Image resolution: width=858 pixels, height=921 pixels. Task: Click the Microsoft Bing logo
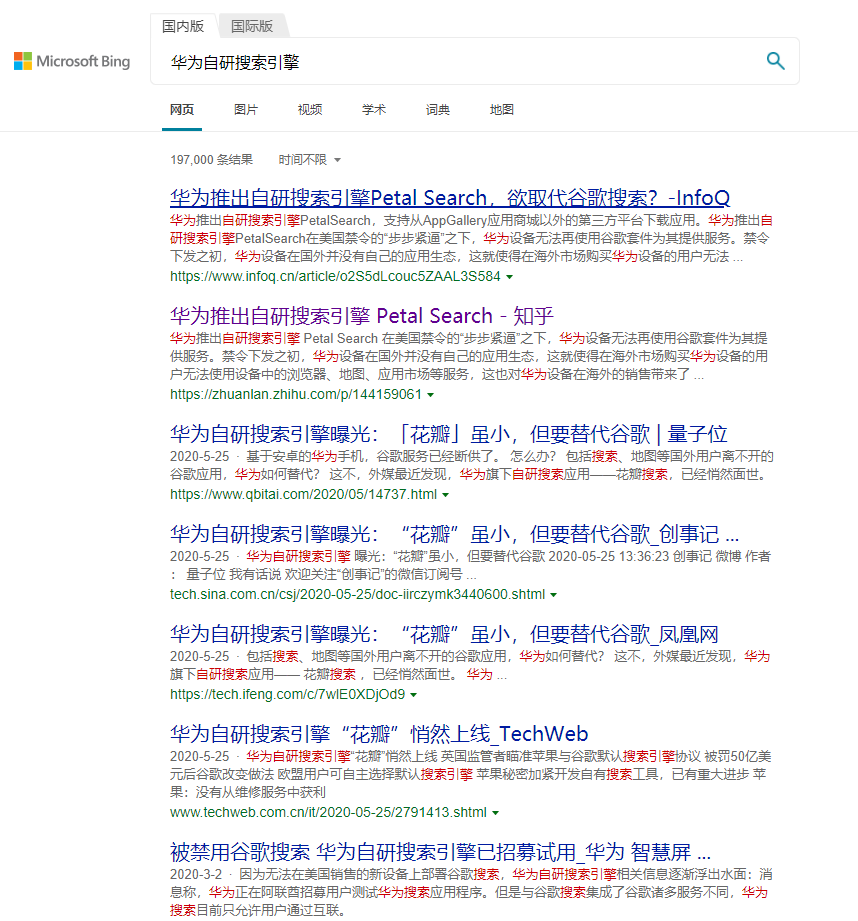[x=72, y=61]
